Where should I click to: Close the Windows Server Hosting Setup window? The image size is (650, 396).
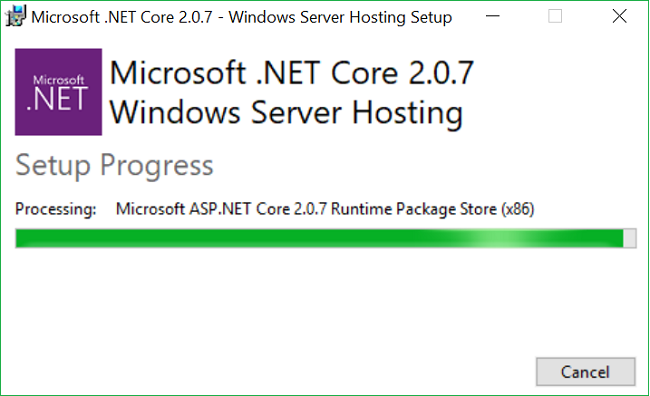pyautogui.click(x=619, y=17)
